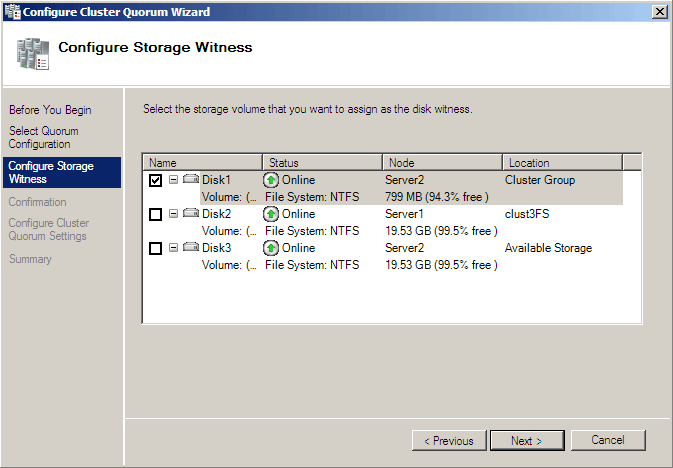Screen dimensions: 673x468
Task: Click Disk2's green Online status icon
Action: click(x=271, y=214)
